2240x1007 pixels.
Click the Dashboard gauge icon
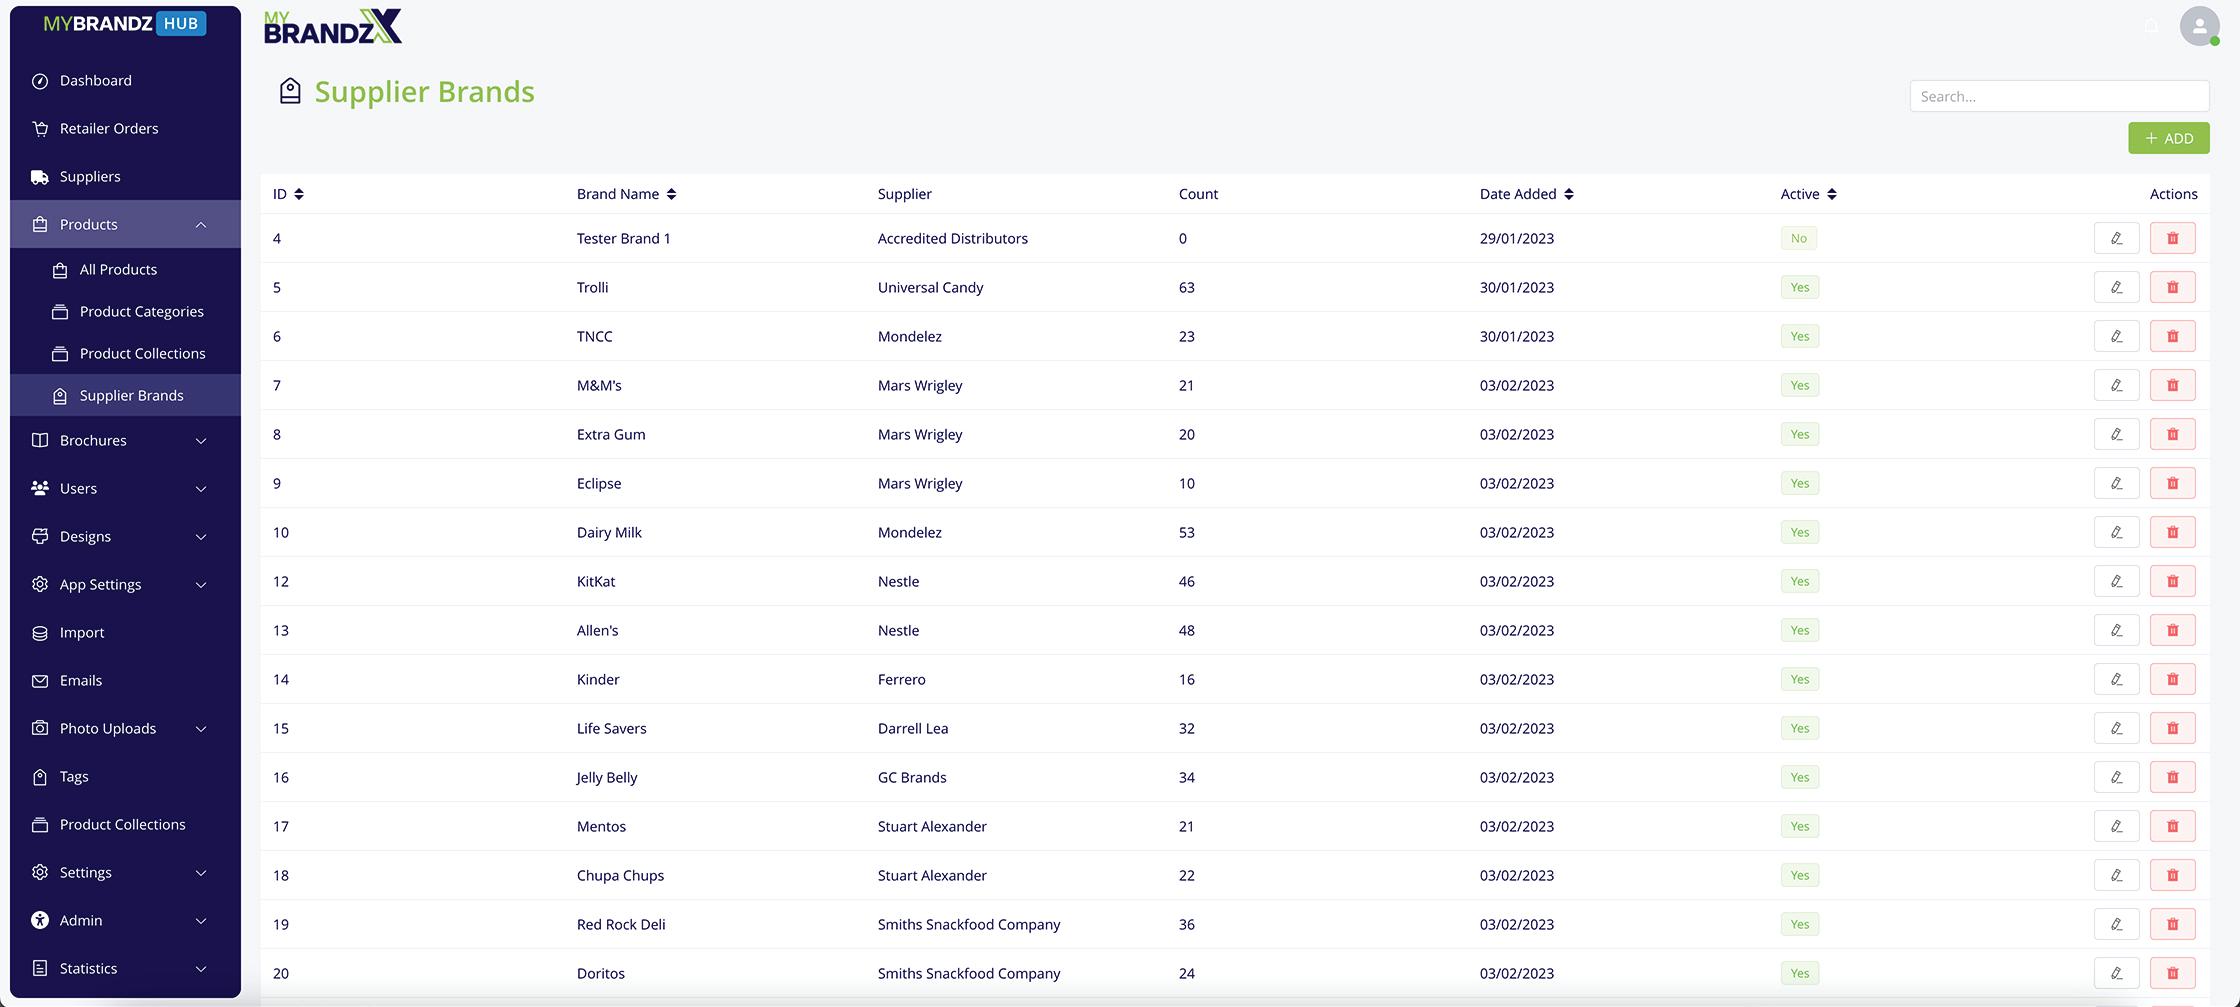[x=40, y=81]
